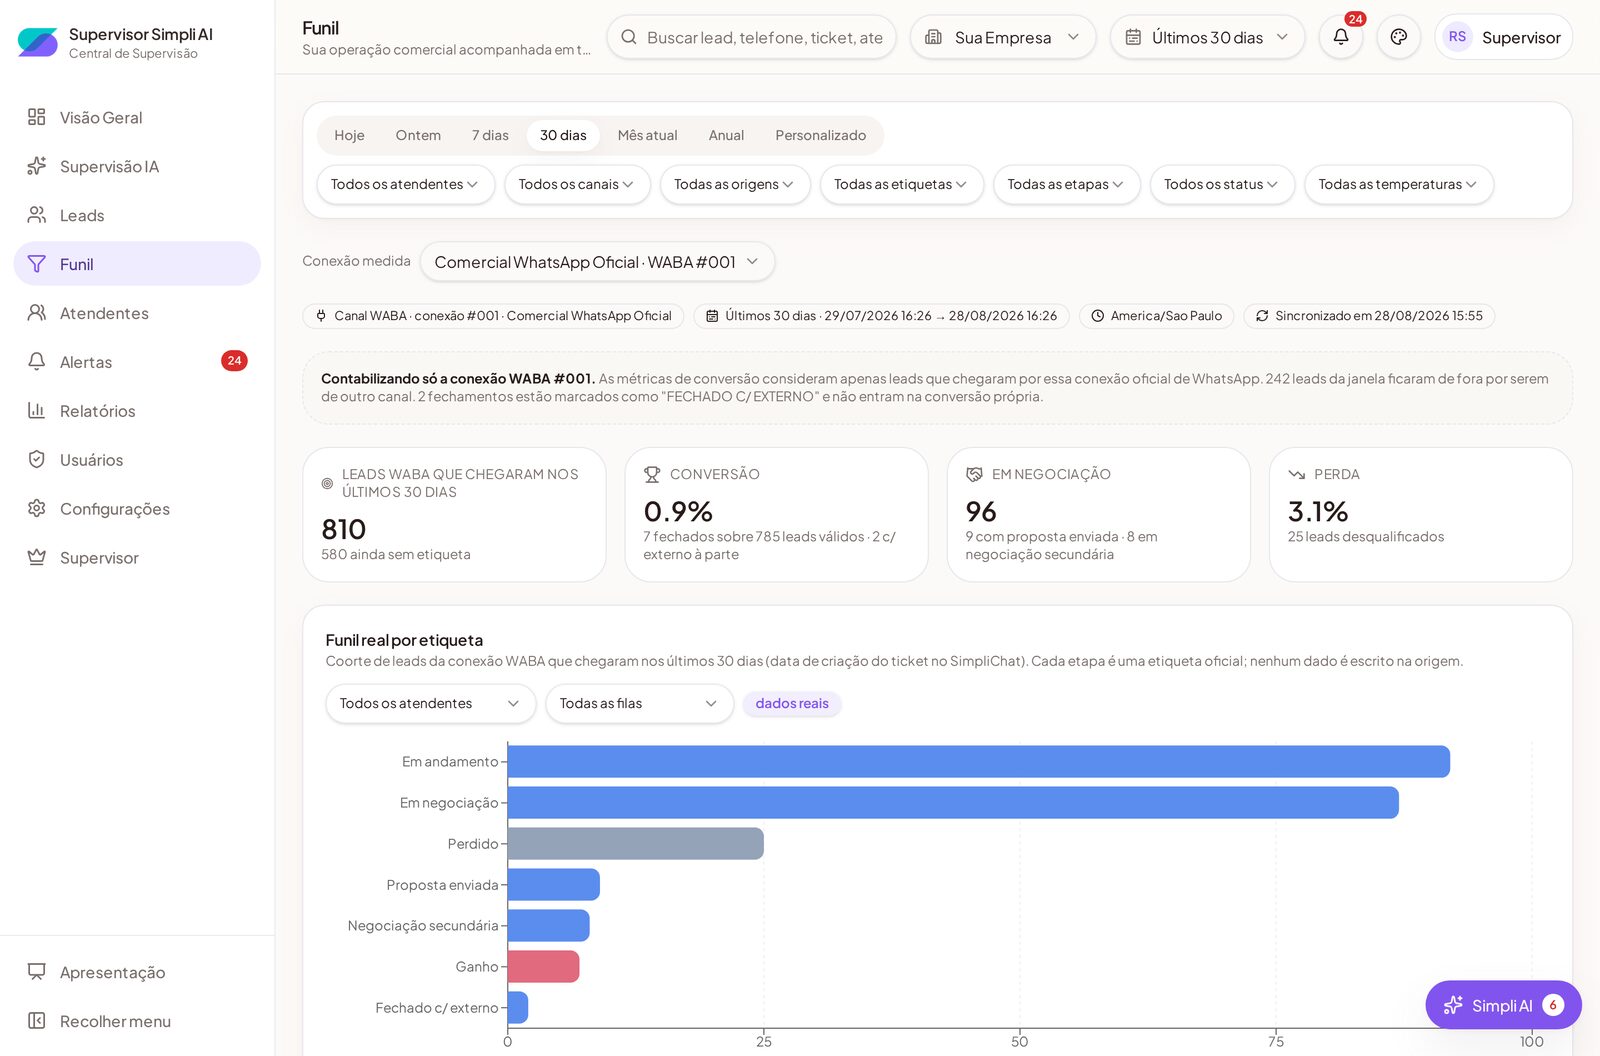Expand Todas as etapas filter
This screenshot has width=1600, height=1056.
point(1066,184)
